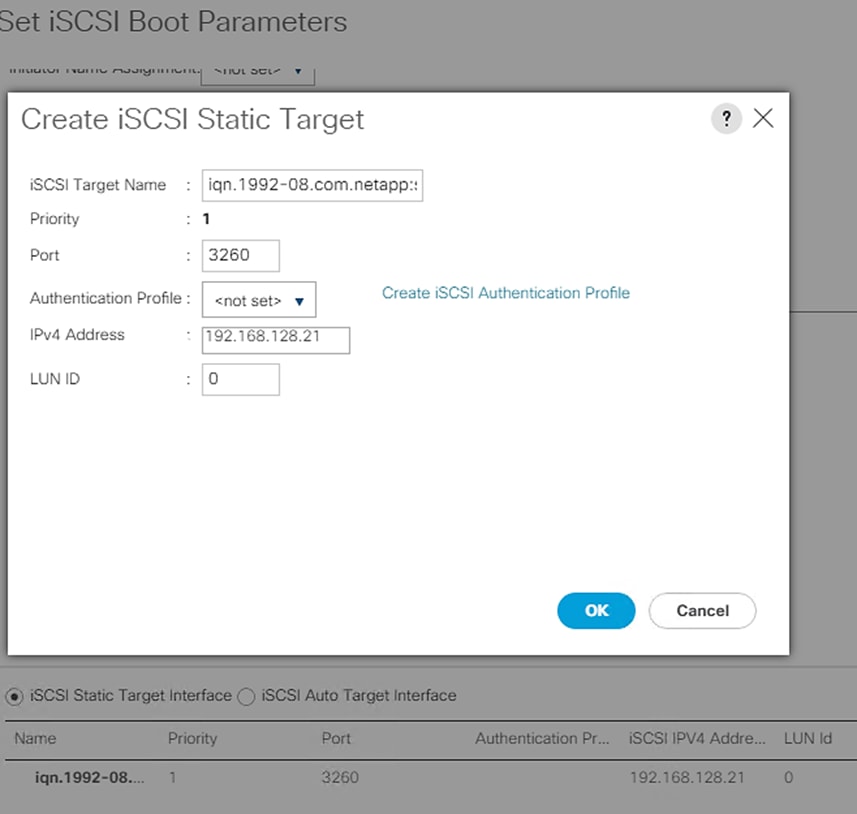Open the Initiator Name Assignment dropdown

click(x=258, y=71)
